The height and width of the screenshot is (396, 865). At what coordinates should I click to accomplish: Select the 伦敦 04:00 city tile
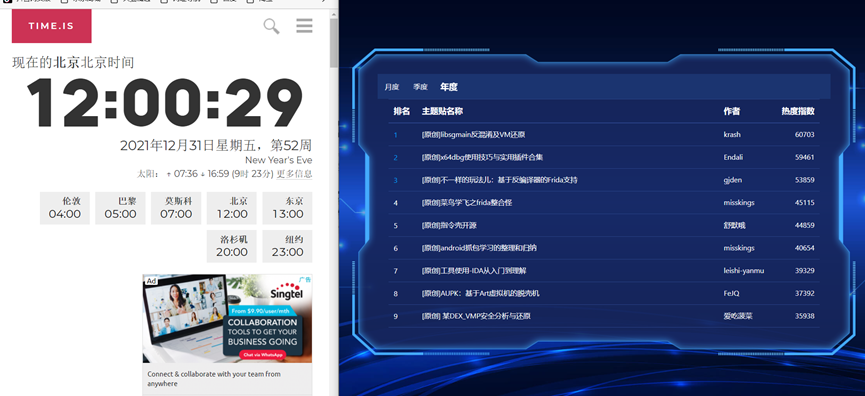[x=65, y=208]
